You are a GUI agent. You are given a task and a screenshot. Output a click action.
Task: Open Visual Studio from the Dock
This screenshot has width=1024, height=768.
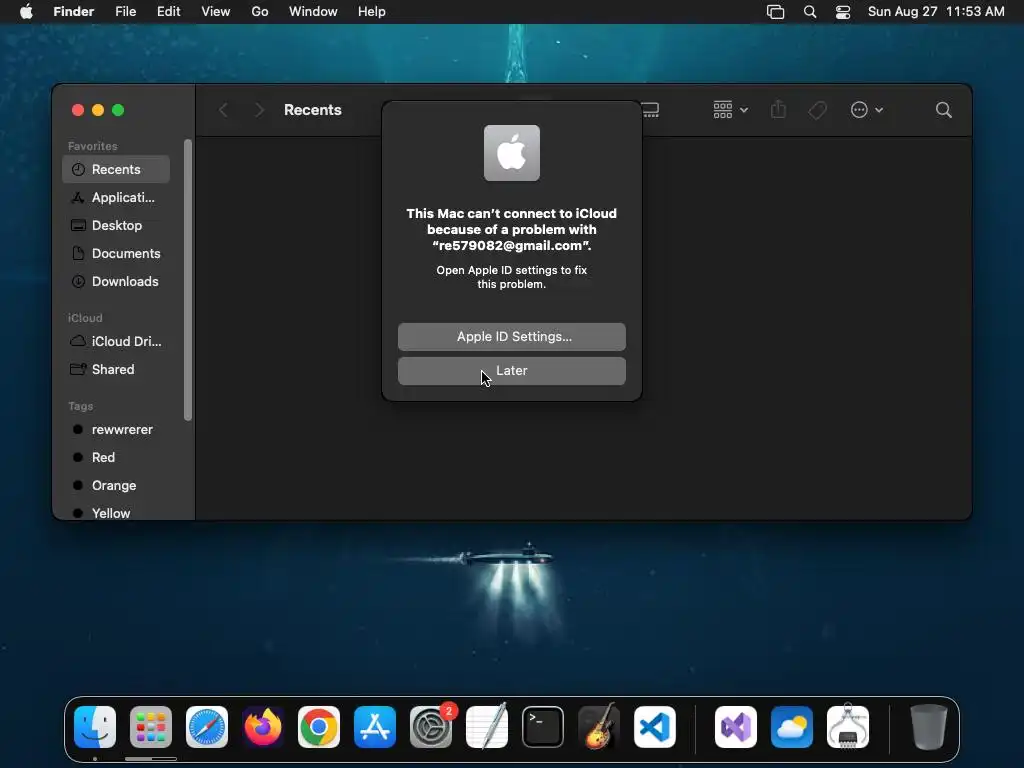(736, 727)
